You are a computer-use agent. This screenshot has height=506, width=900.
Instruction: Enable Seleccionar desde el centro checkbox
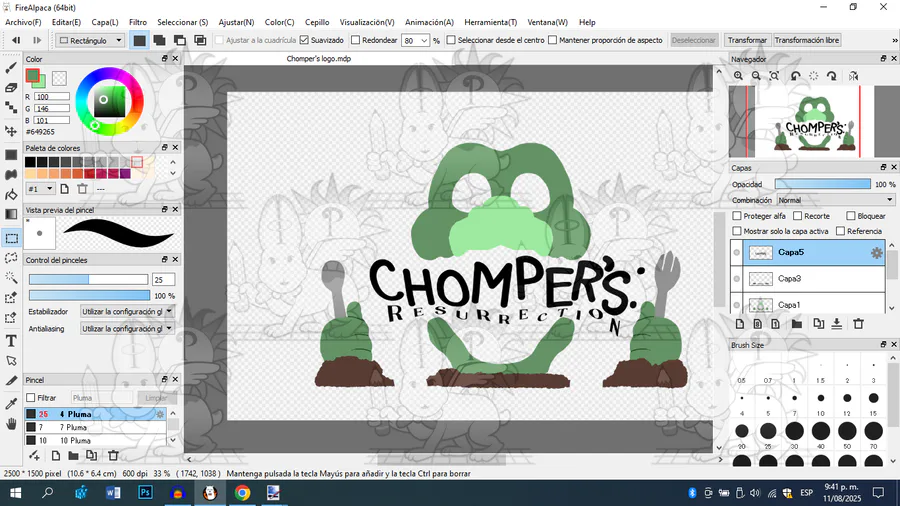tap(451, 40)
